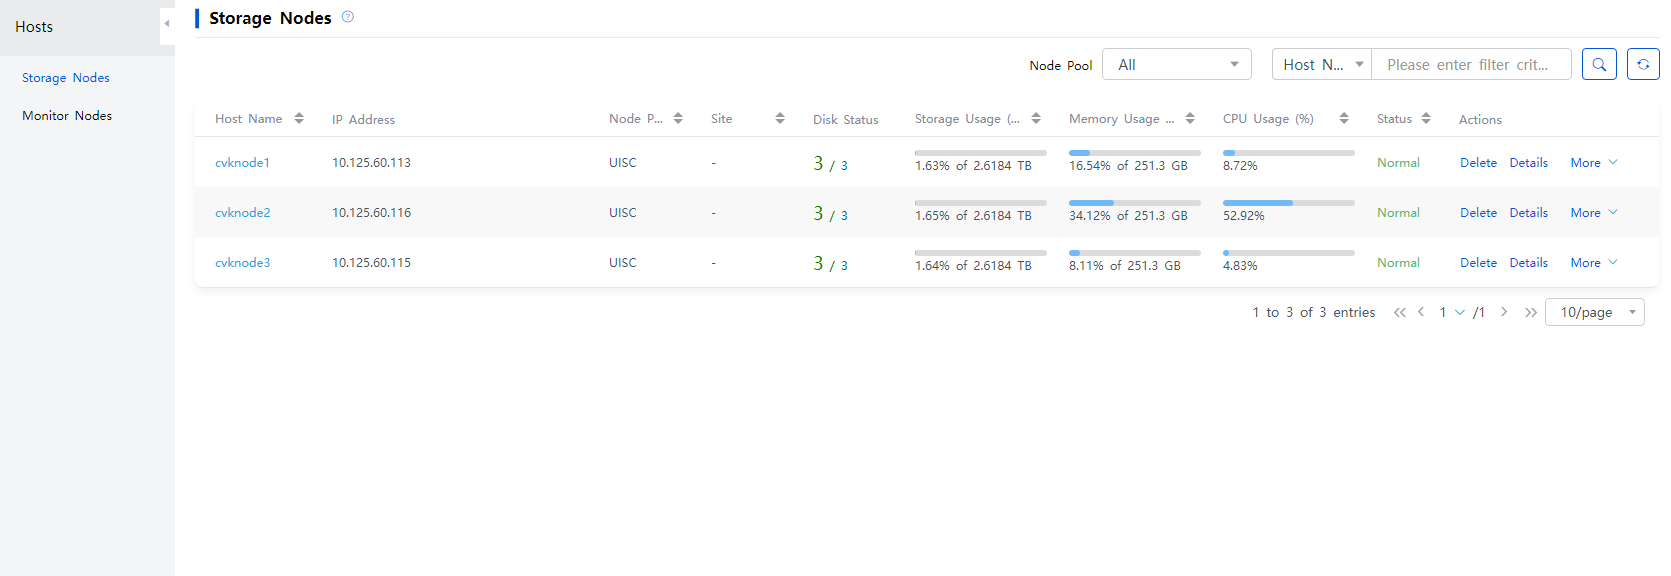Click cvknode2 CPU usage progress bar
1671x576 pixels.
[1289, 203]
